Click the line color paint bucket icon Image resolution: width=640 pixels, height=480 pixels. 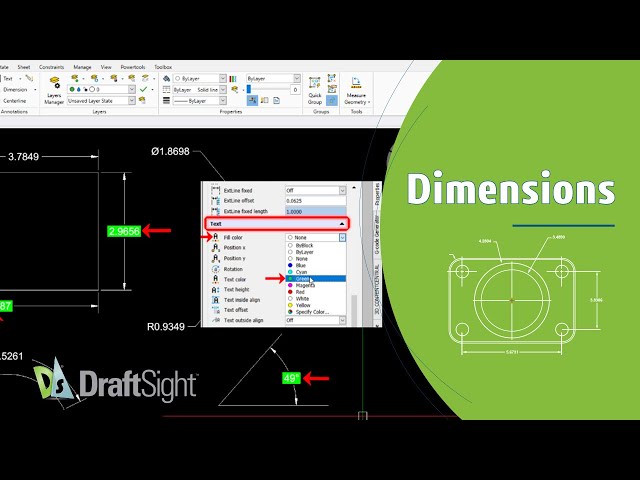[167, 78]
